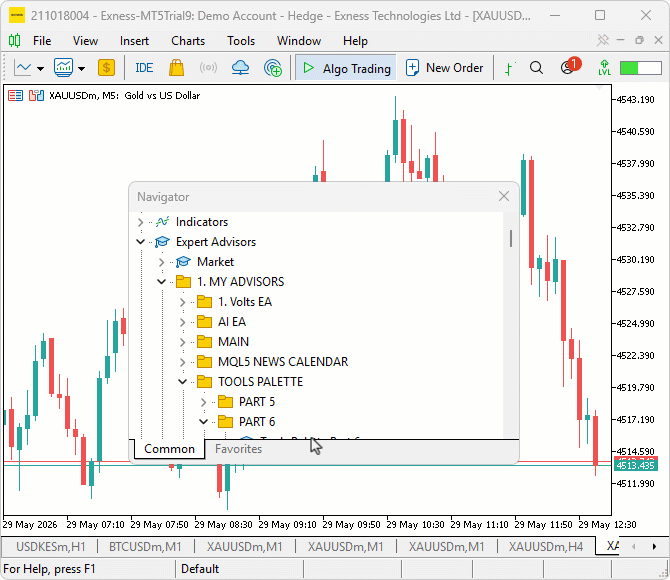Image resolution: width=670 pixels, height=580 pixels.
Task: Open the Market shopping bag icon
Action: point(176,68)
